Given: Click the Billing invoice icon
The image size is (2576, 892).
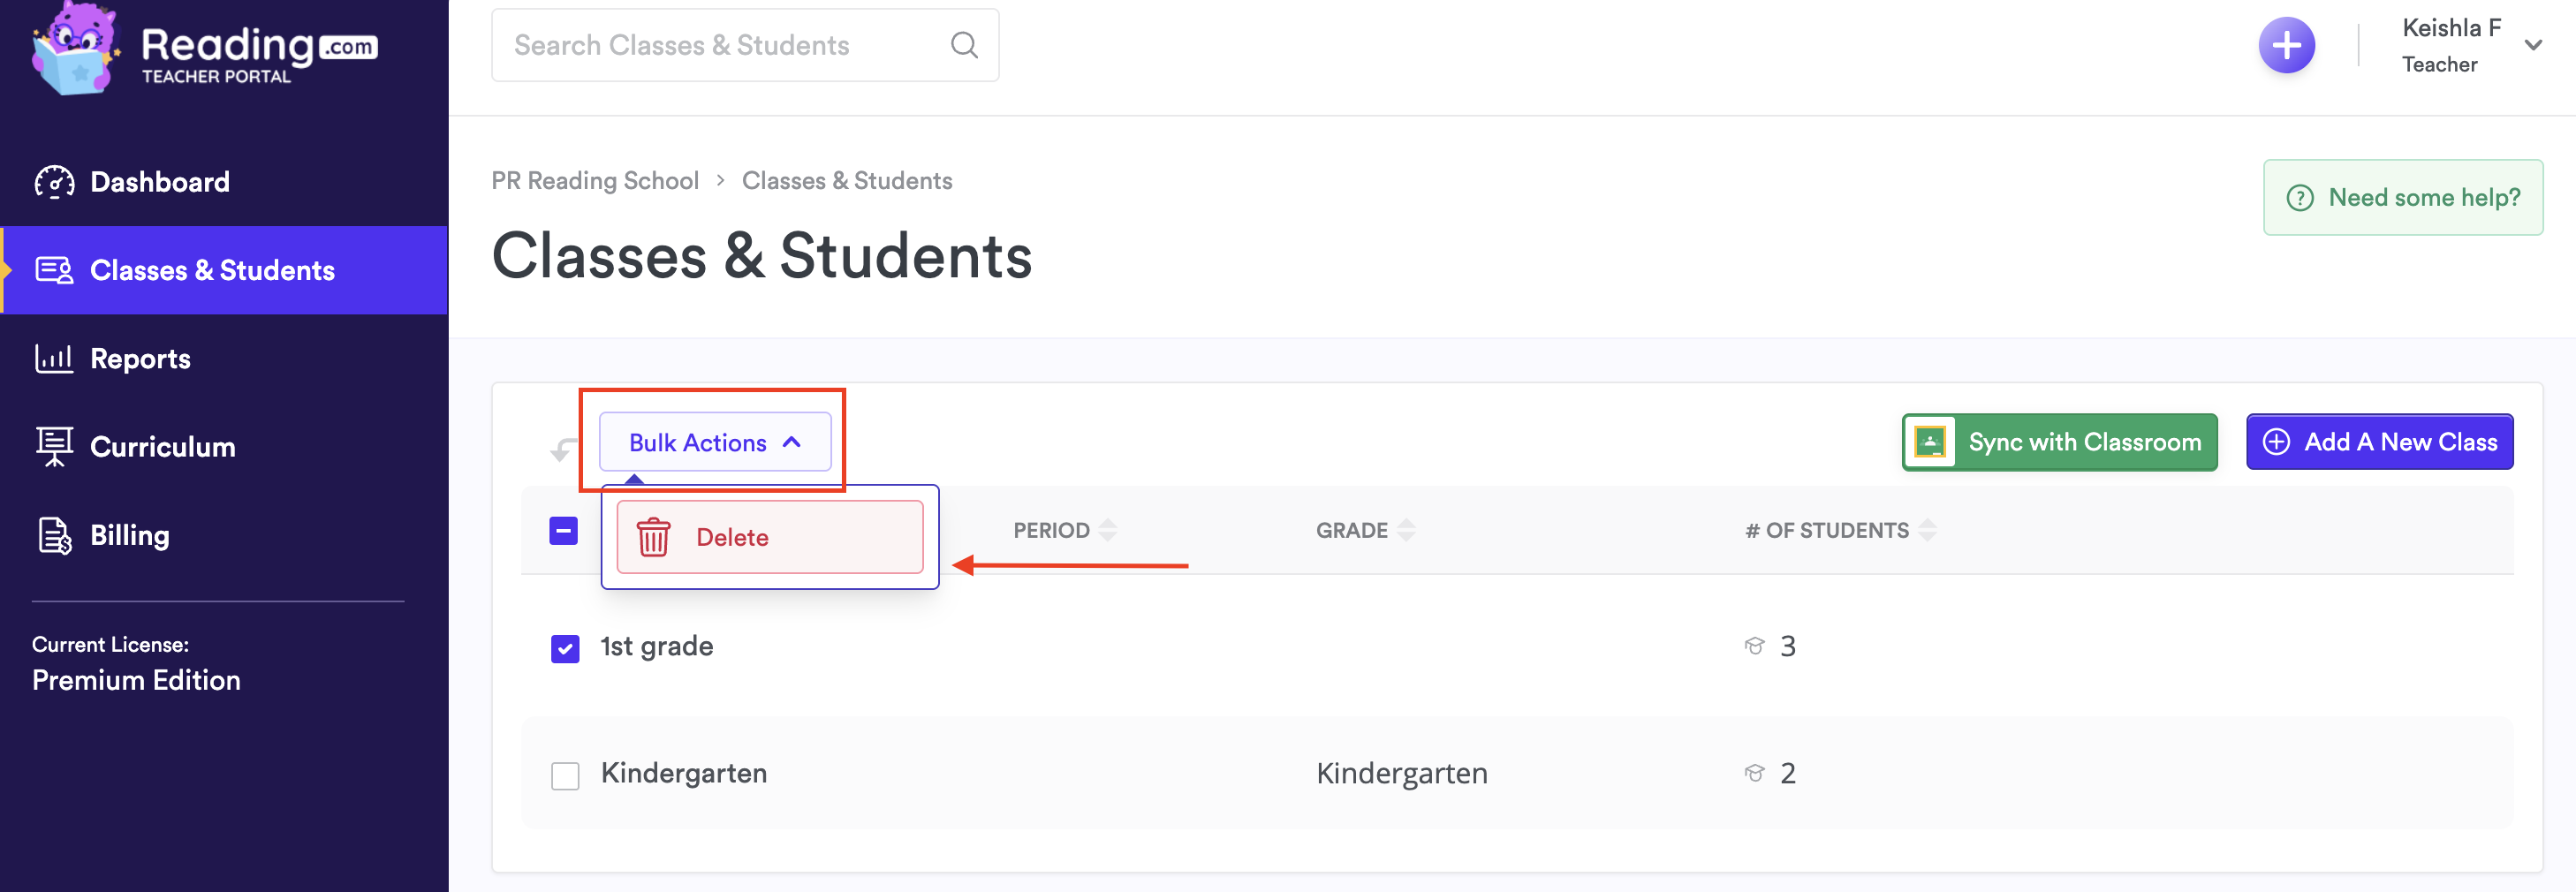Looking at the screenshot, I should [x=54, y=535].
